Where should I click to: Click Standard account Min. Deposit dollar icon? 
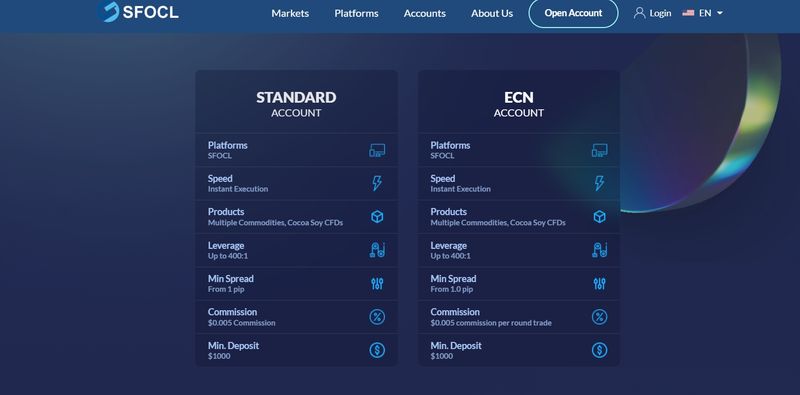pos(377,350)
